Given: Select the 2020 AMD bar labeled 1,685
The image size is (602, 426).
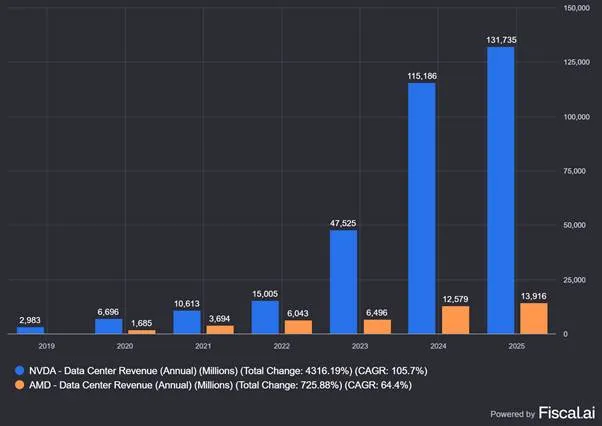Looking at the screenshot, I should click(x=142, y=332).
